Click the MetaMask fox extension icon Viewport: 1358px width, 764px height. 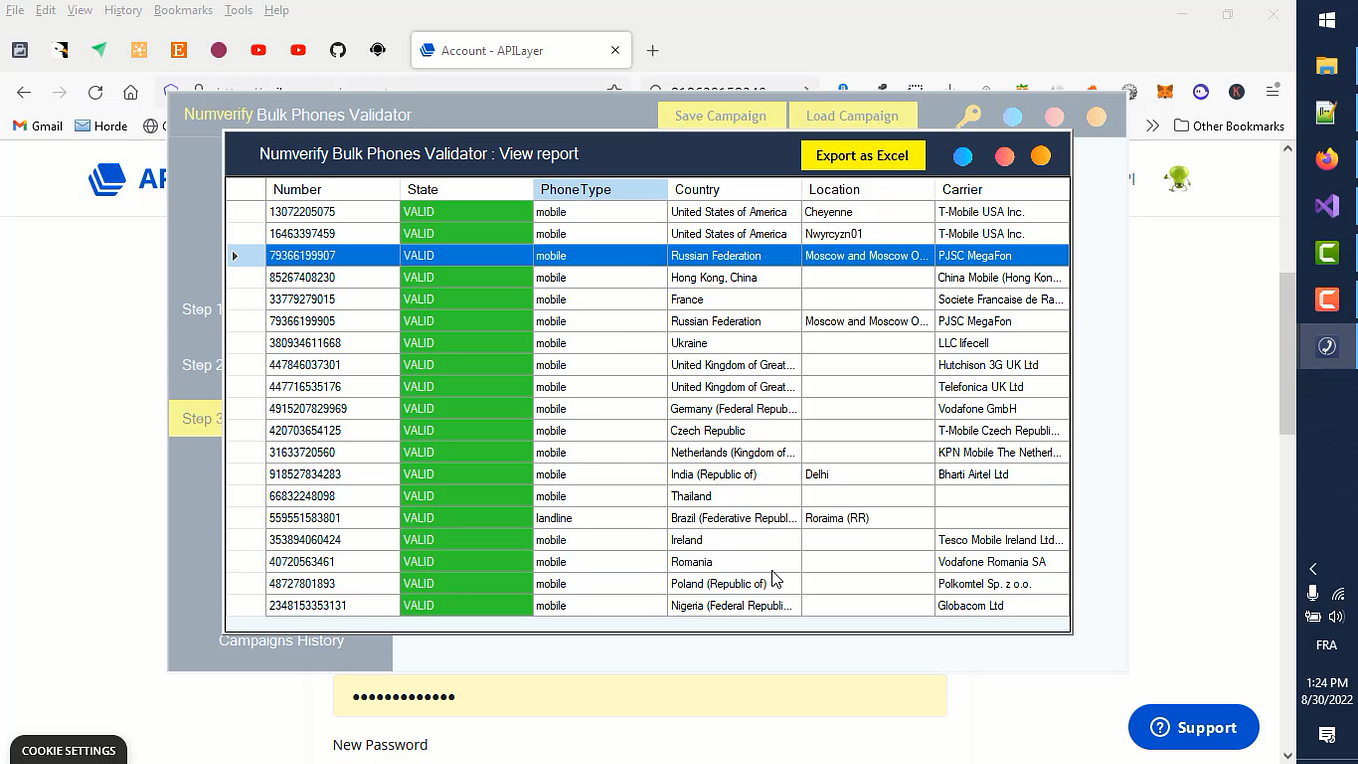[1163, 91]
